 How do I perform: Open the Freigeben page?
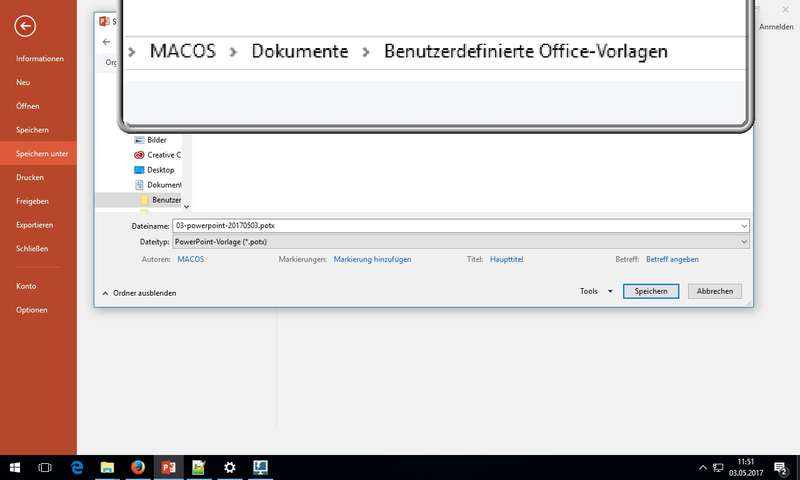click(x=32, y=201)
